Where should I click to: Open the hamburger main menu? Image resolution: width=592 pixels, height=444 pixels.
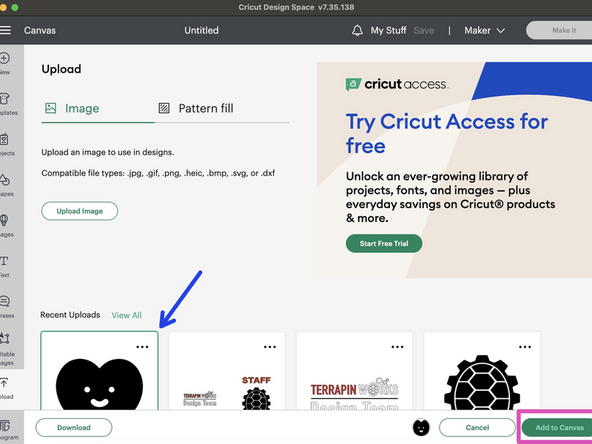tap(5, 30)
